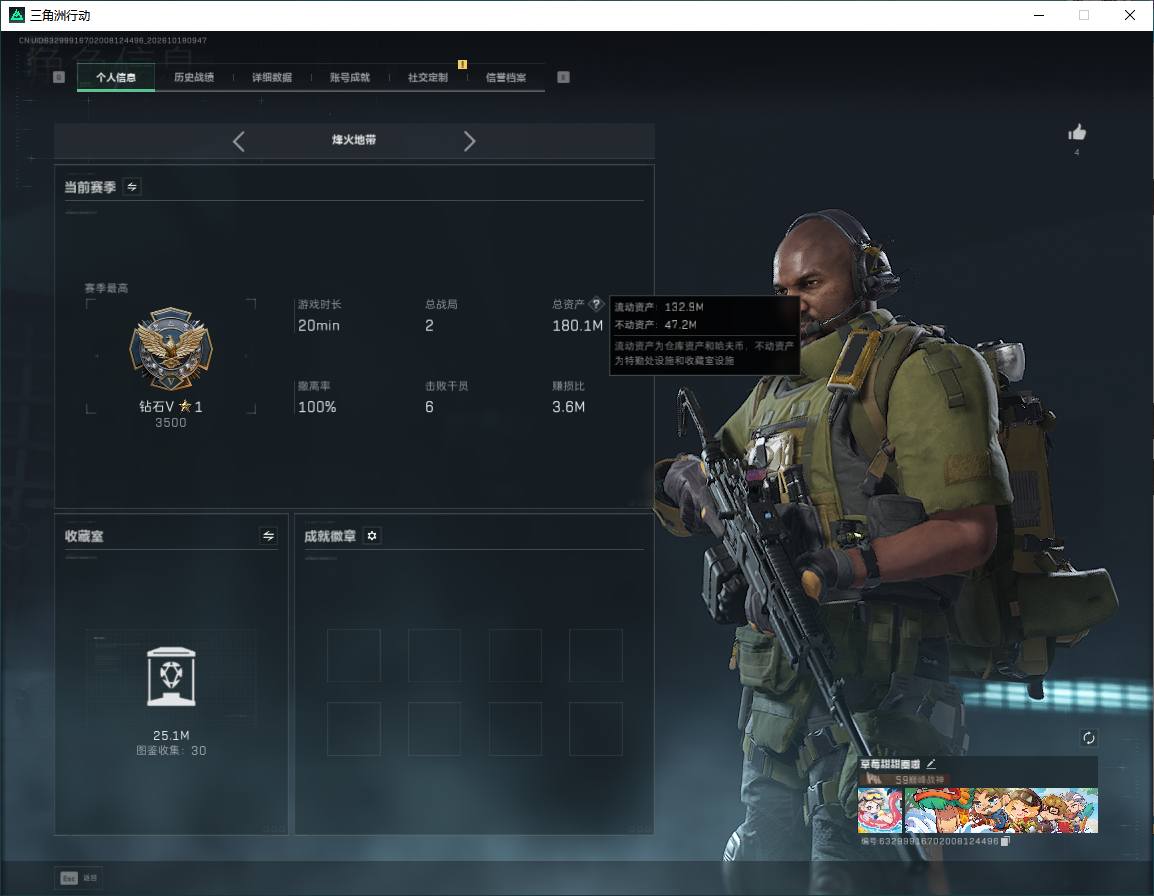Screen dimensions: 1154x896
Task: Click the 赚损比 value 3.6M
Action: coord(569,407)
